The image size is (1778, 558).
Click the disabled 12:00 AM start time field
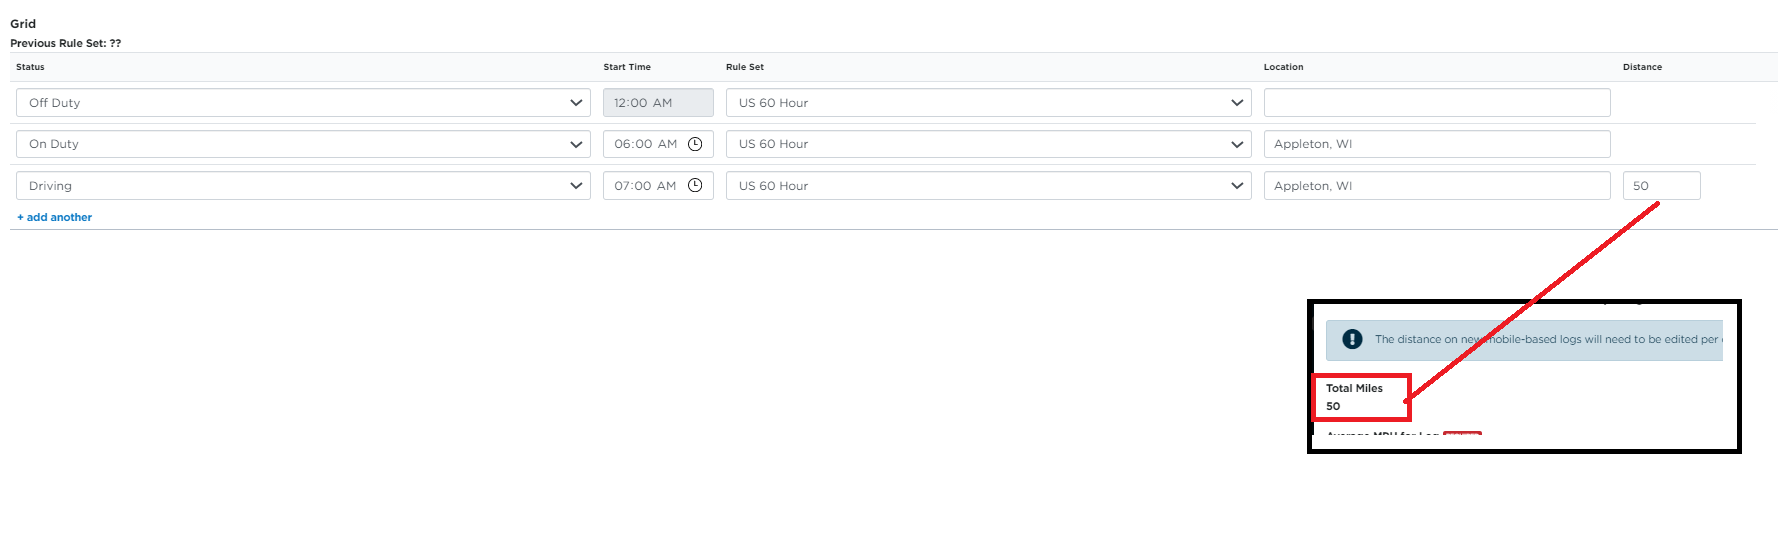[658, 103]
